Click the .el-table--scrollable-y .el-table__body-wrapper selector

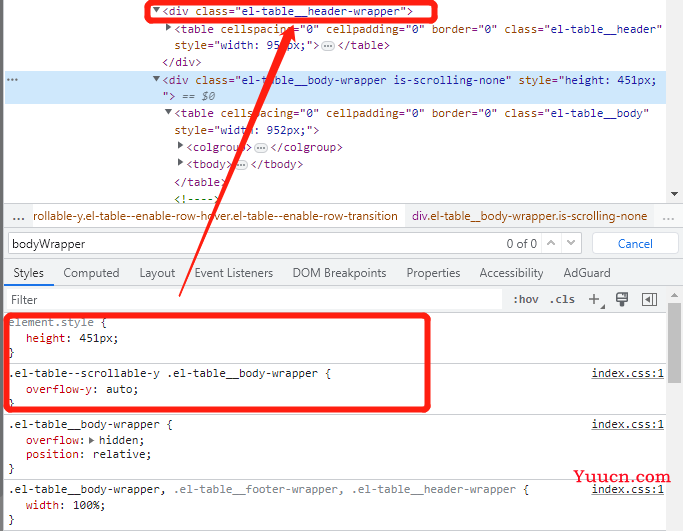coord(163,374)
